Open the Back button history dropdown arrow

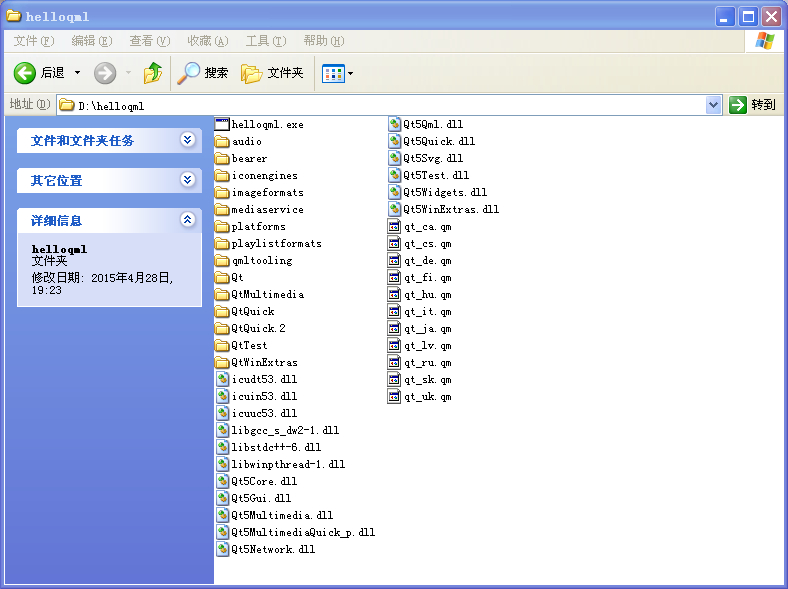tap(77, 73)
